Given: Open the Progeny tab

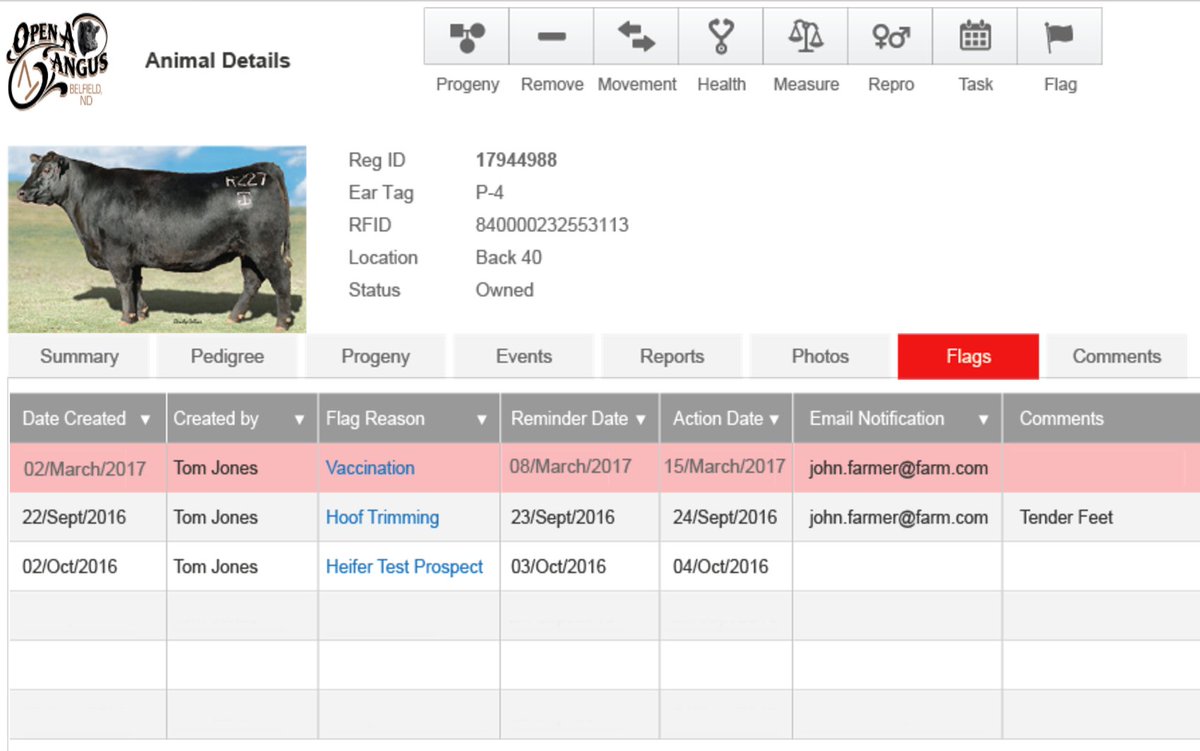Looking at the screenshot, I should [375, 357].
